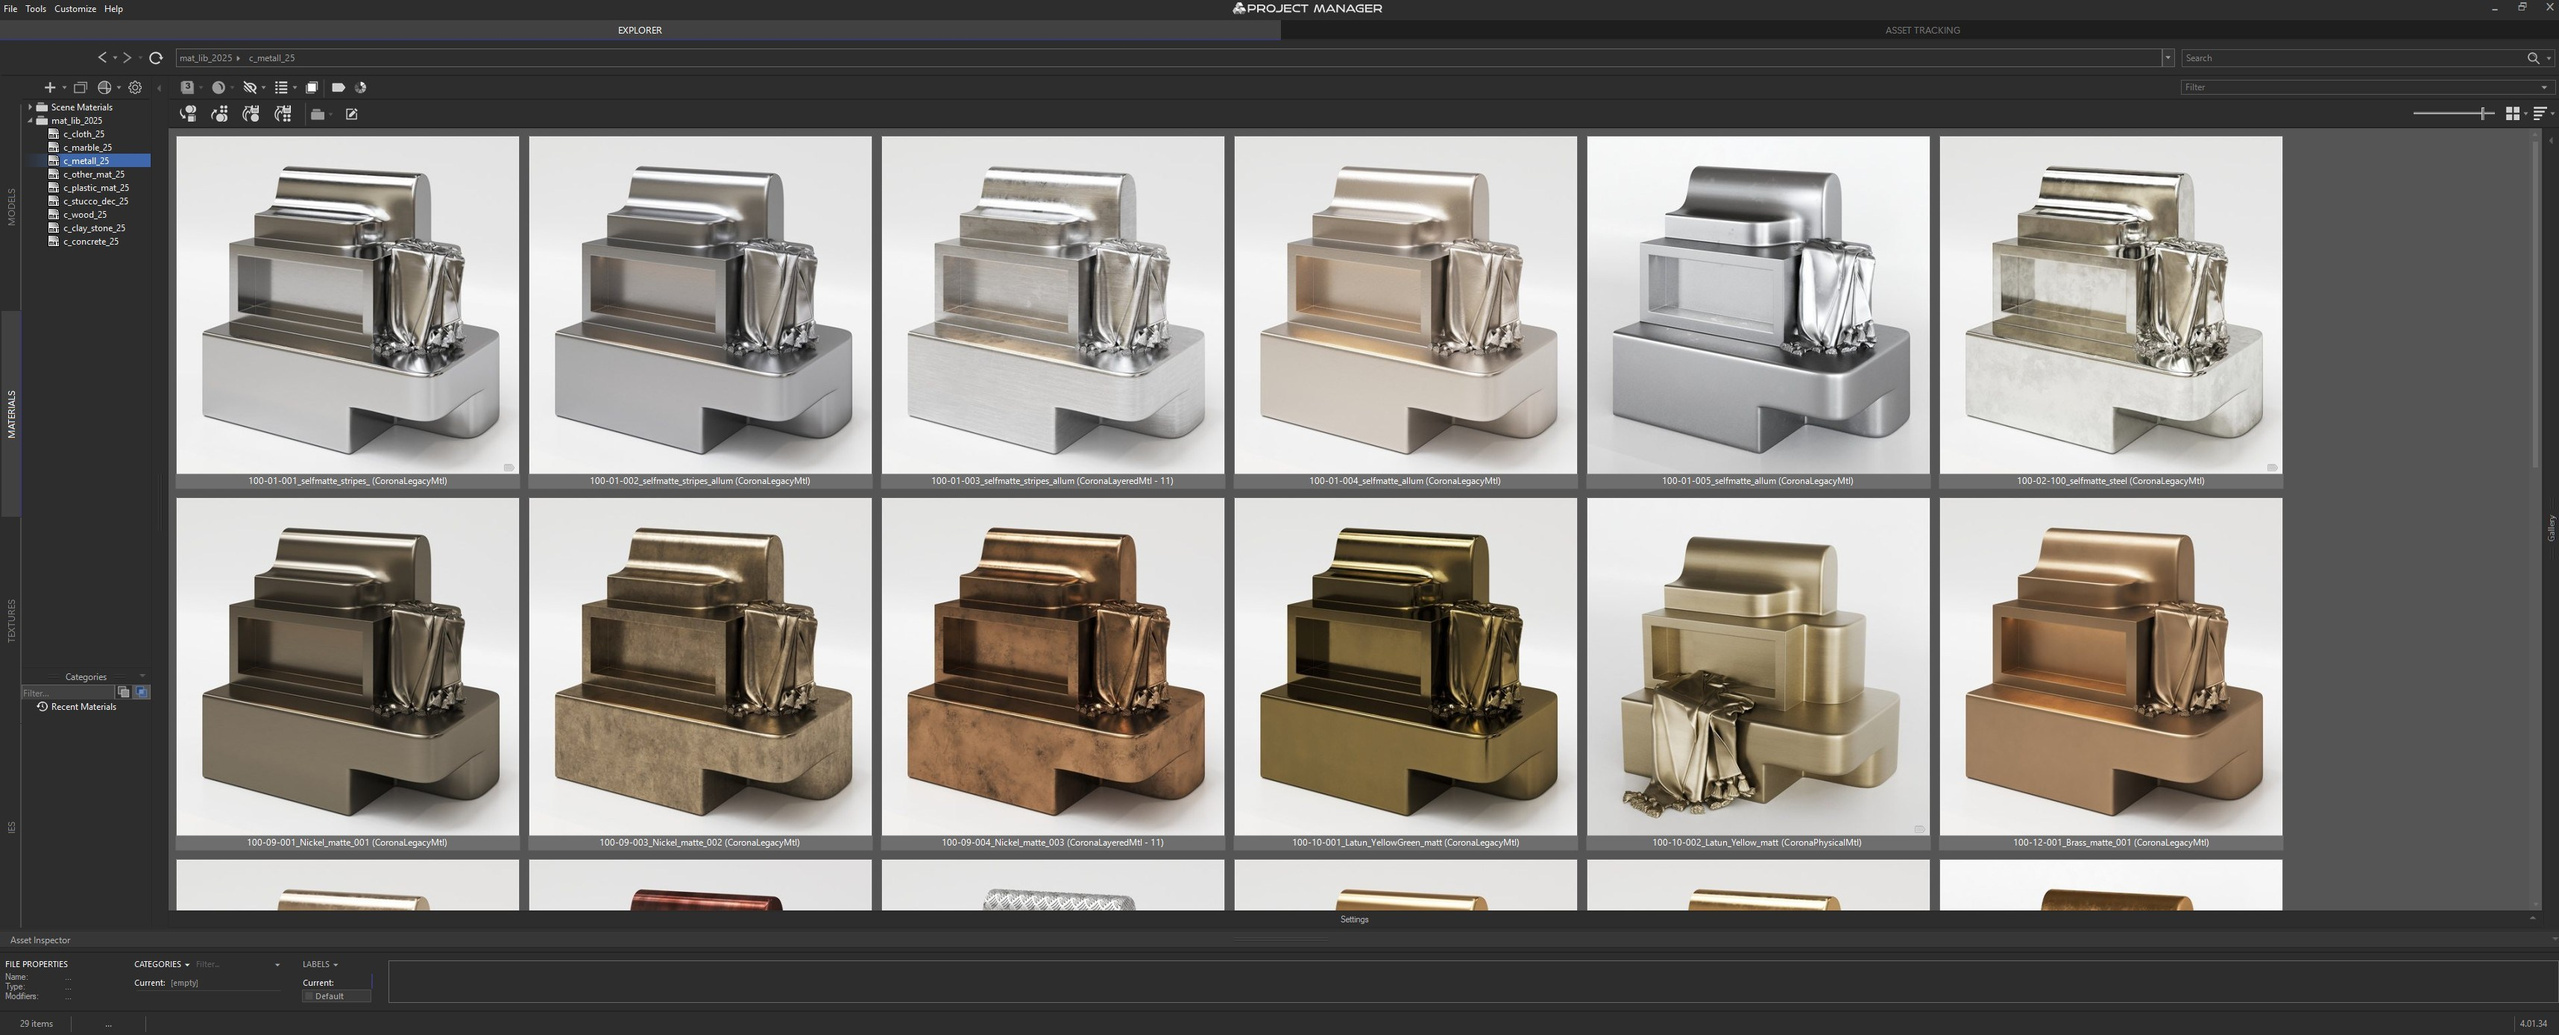Viewport: 2559px width, 1035px height.
Task: Click the save multiple materials to library icon
Action: point(284,114)
